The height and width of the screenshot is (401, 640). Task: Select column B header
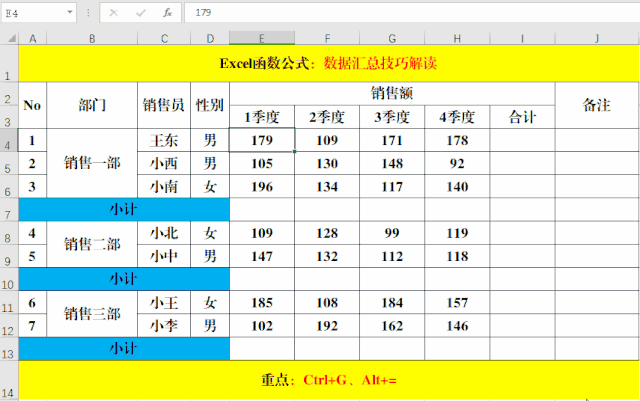(92, 38)
